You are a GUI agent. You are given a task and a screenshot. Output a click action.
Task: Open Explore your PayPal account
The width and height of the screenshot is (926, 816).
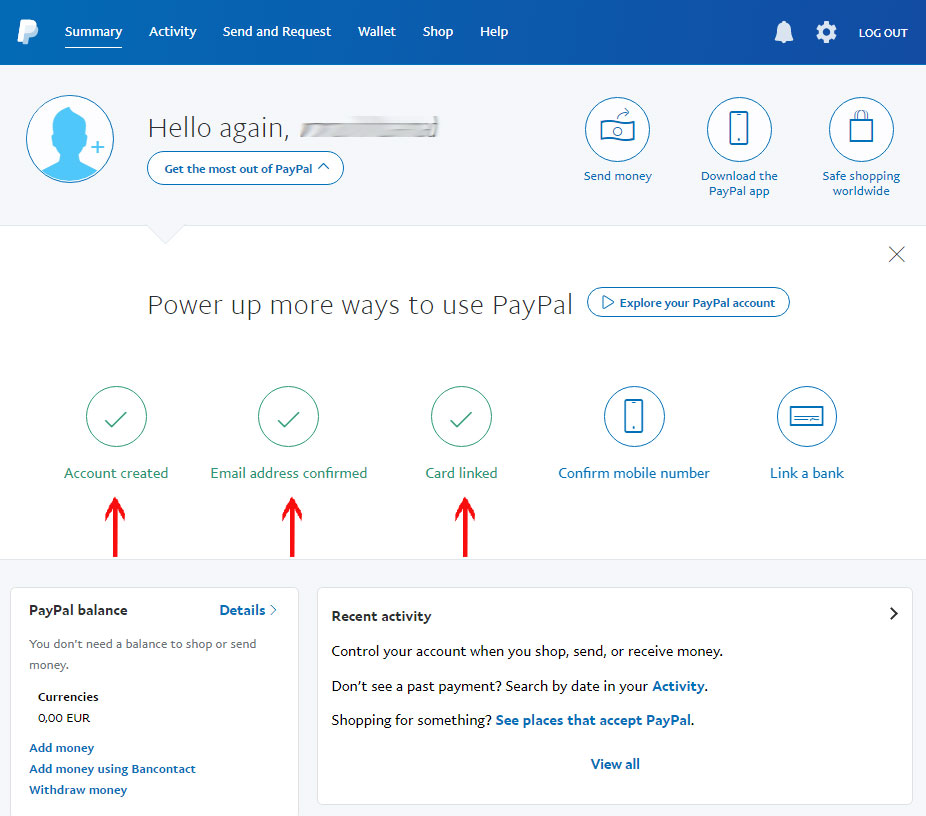[x=687, y=302]
